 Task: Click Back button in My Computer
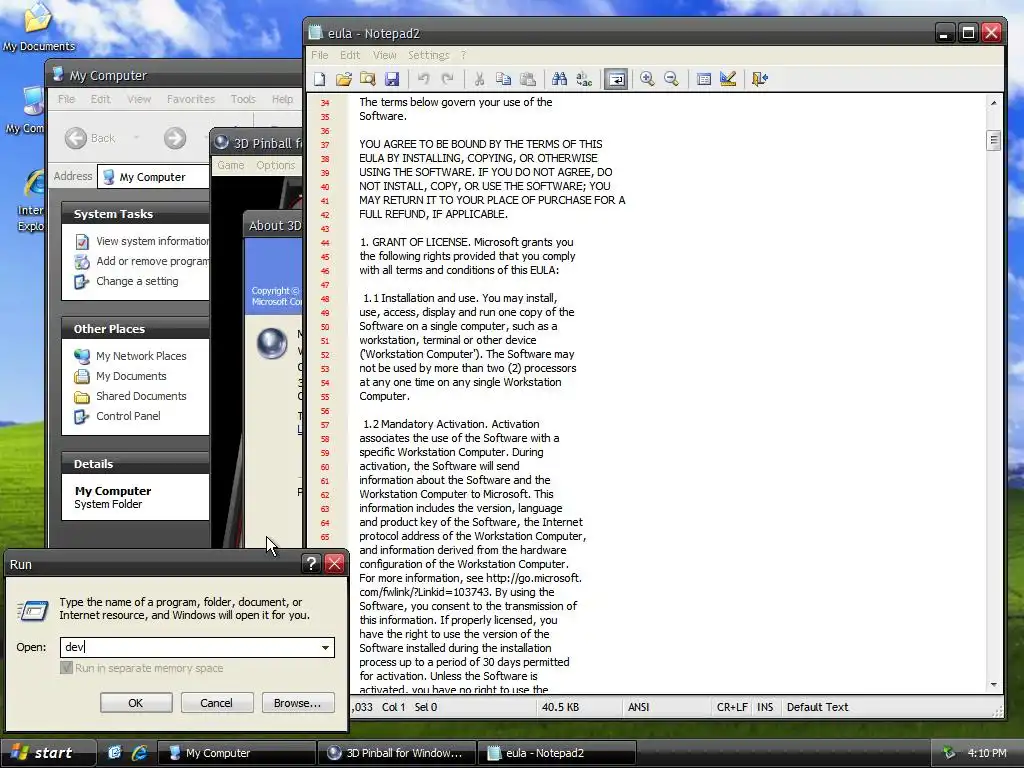point(91,138)
